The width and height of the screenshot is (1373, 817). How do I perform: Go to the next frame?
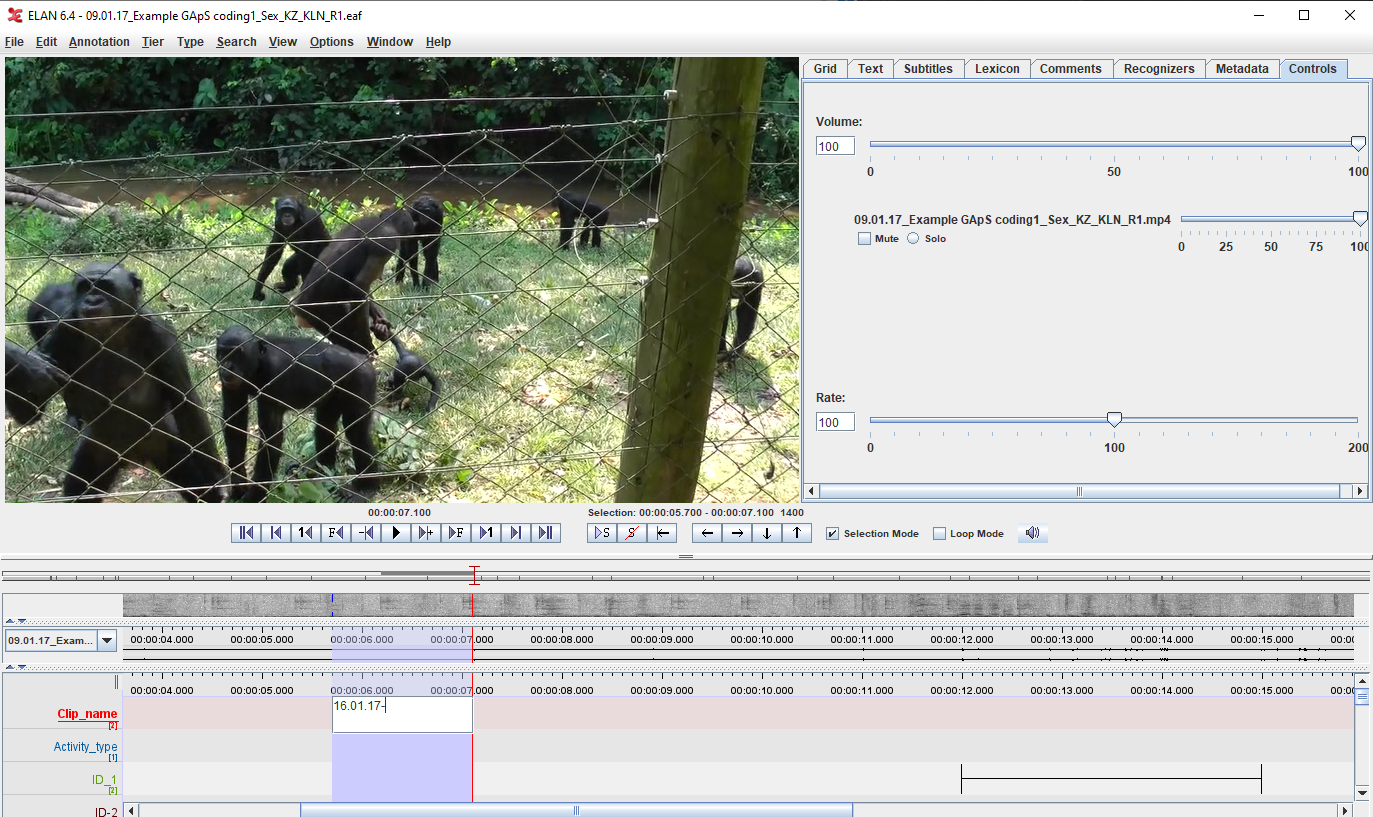coord(456,533)
